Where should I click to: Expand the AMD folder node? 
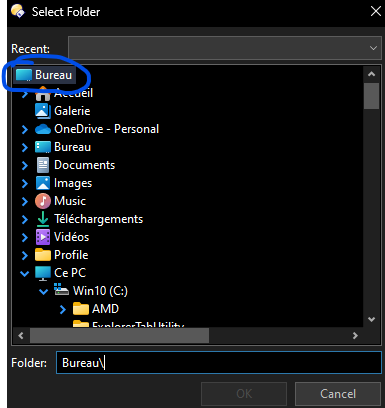point(62,309)
